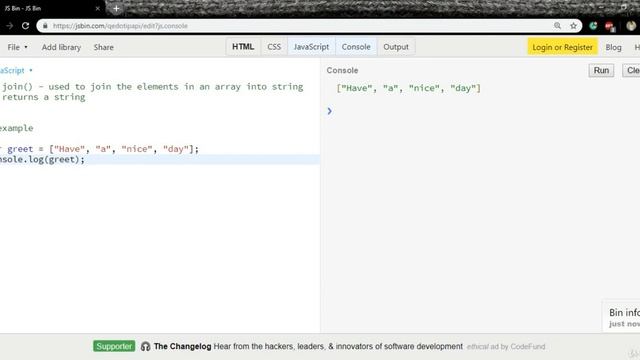Open the Blog link

(x=613, y=47)
